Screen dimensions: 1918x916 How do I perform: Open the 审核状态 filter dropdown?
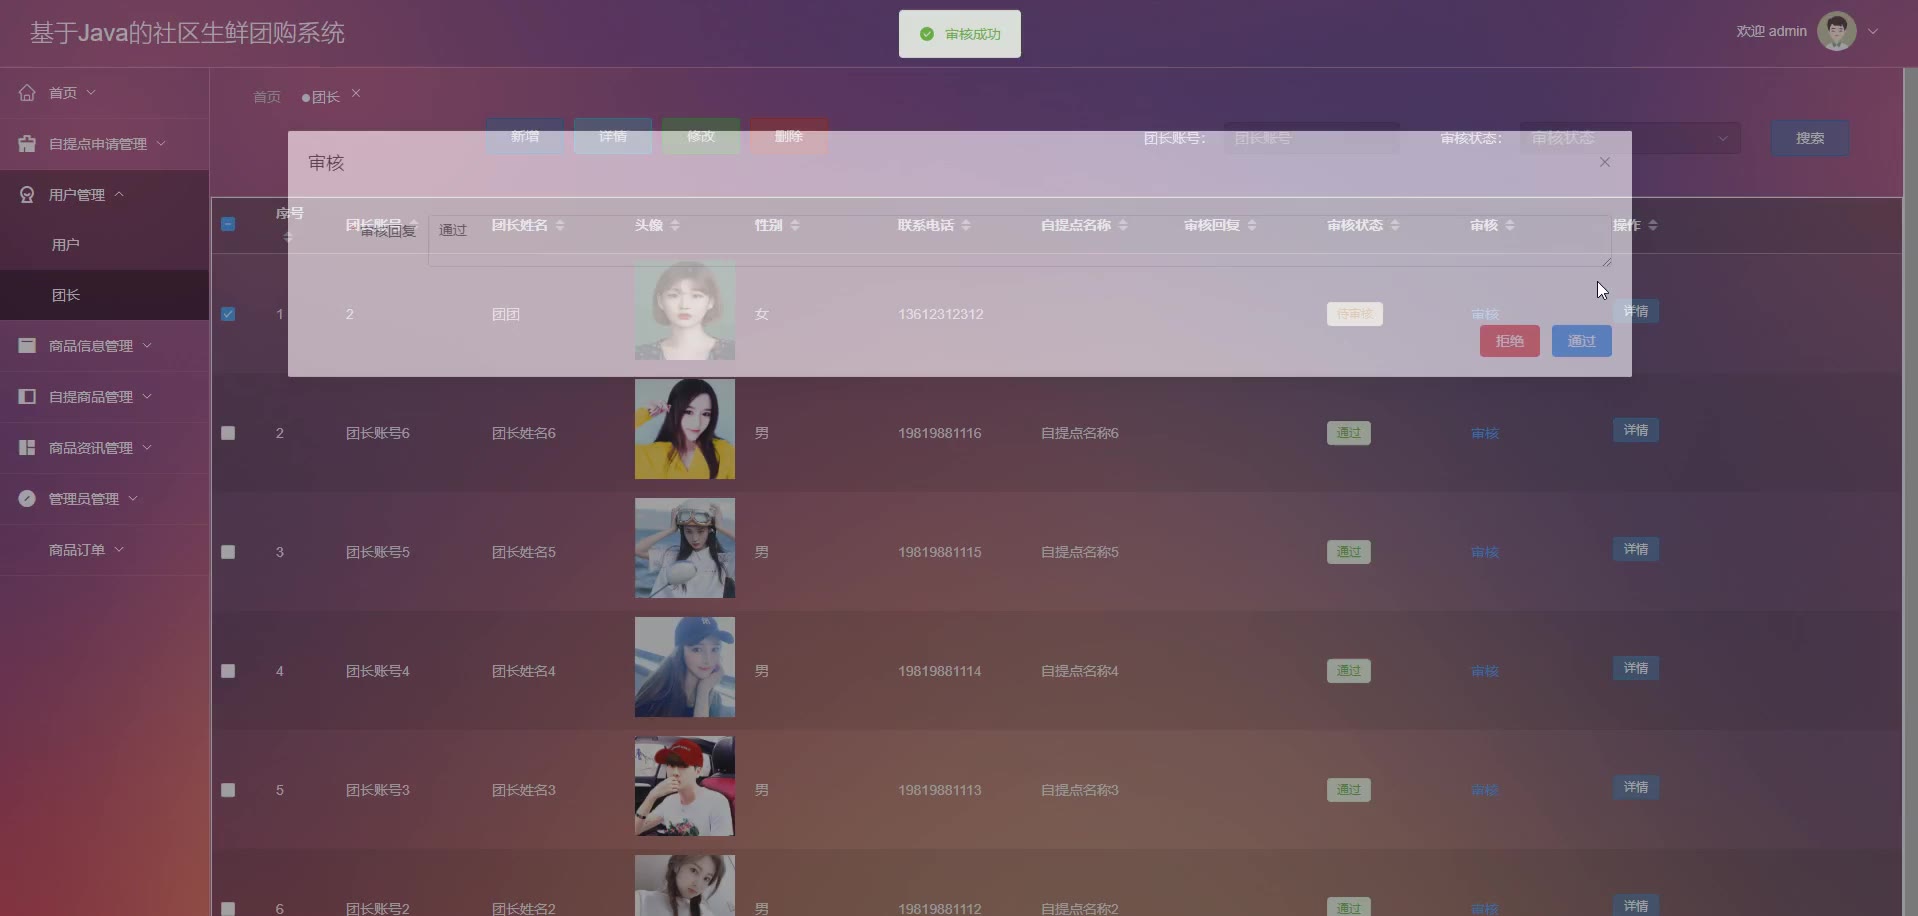click(x=1630, y=138)
